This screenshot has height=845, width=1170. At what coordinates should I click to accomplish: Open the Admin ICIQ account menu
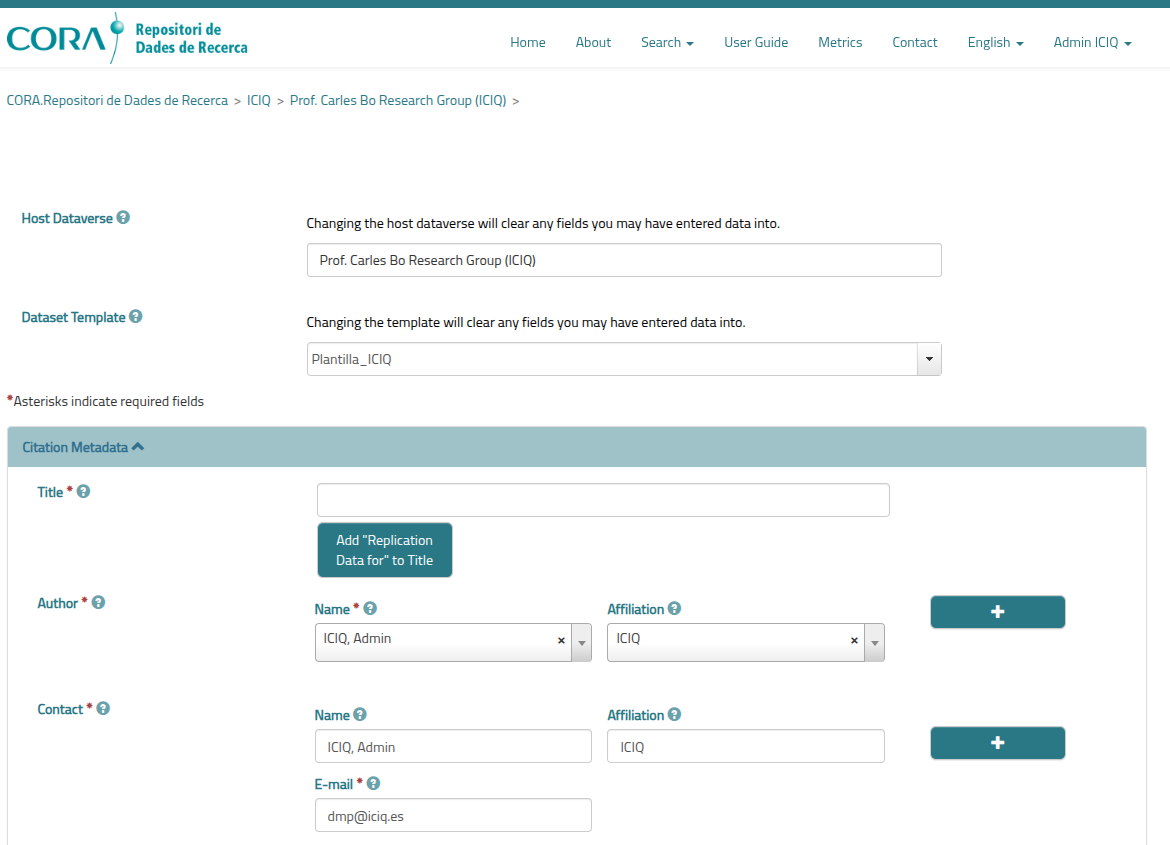[1092, 42]
